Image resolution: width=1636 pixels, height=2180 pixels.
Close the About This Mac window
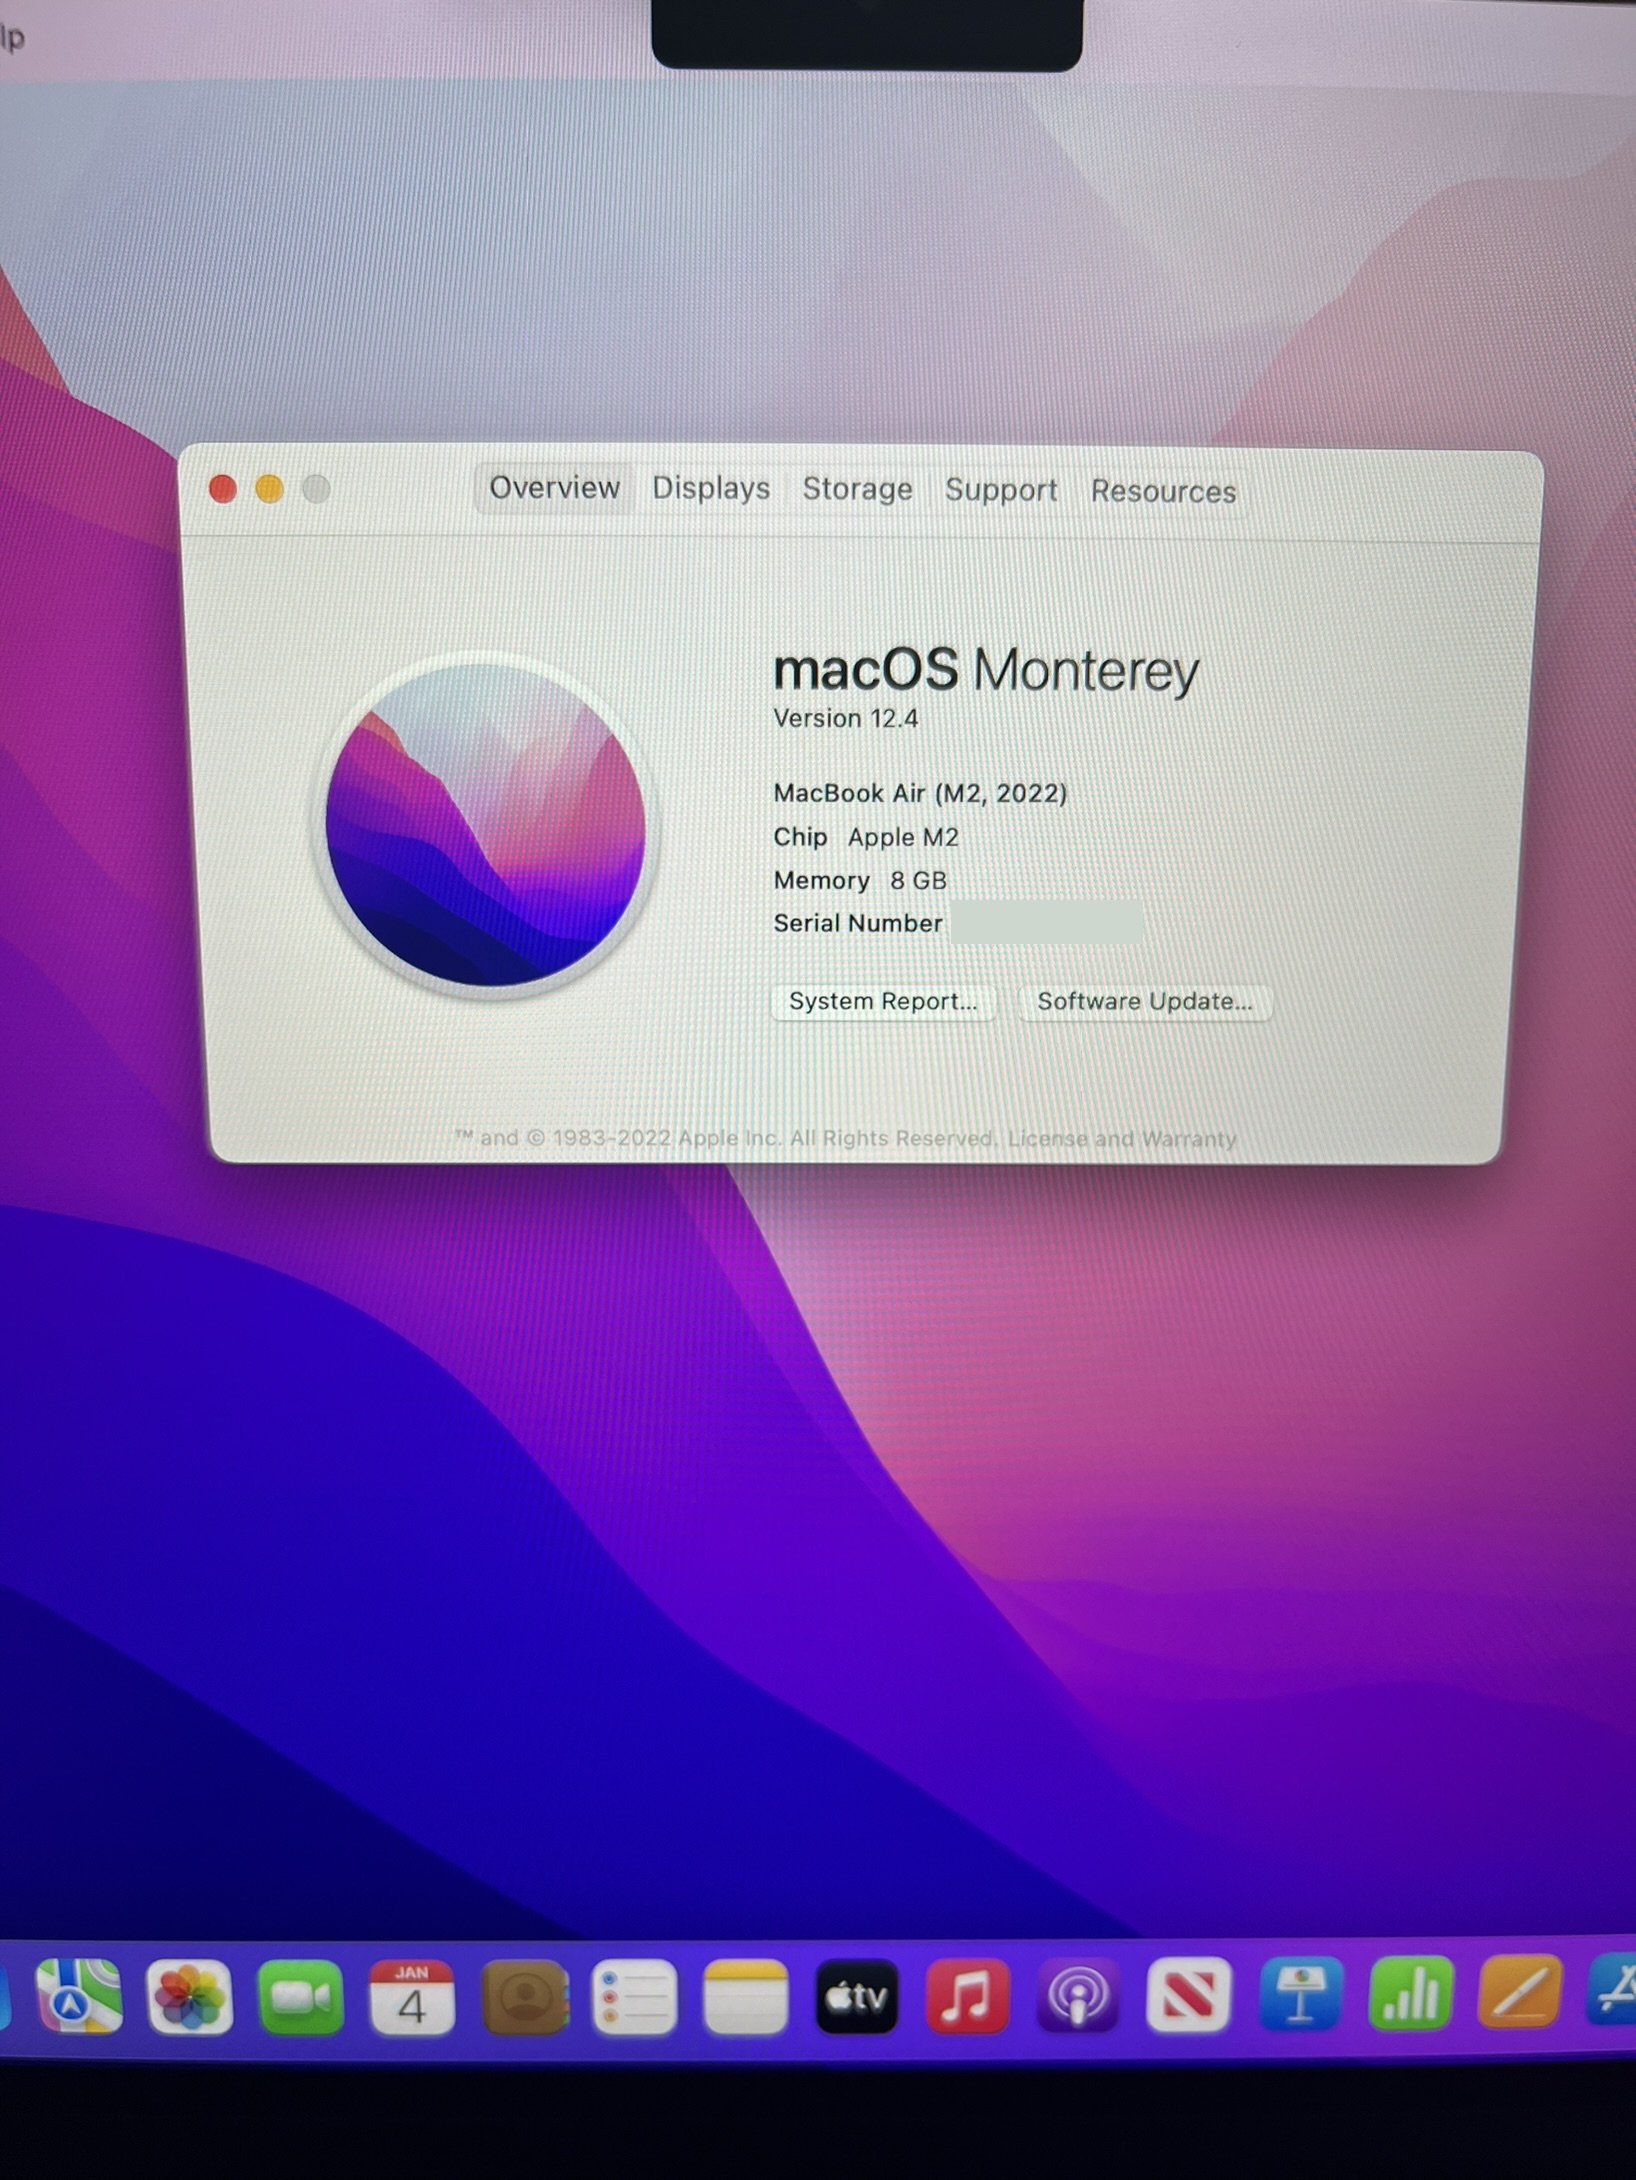point(222,489)
